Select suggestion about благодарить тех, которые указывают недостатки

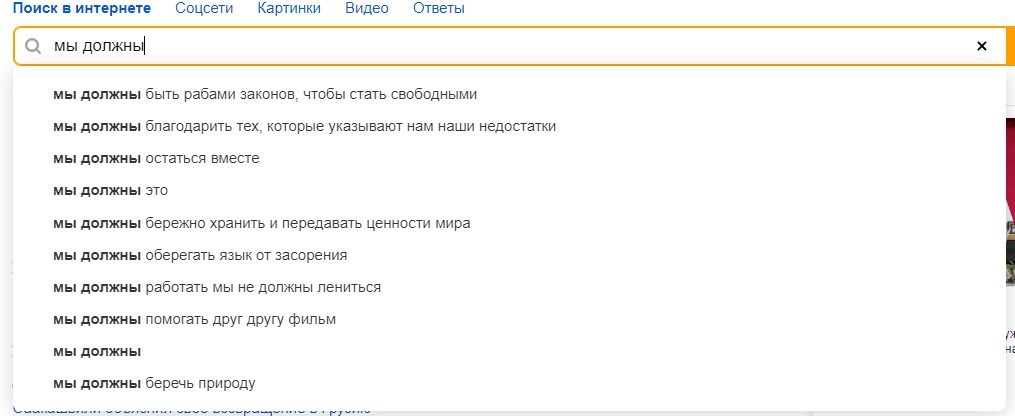point(304,127)
